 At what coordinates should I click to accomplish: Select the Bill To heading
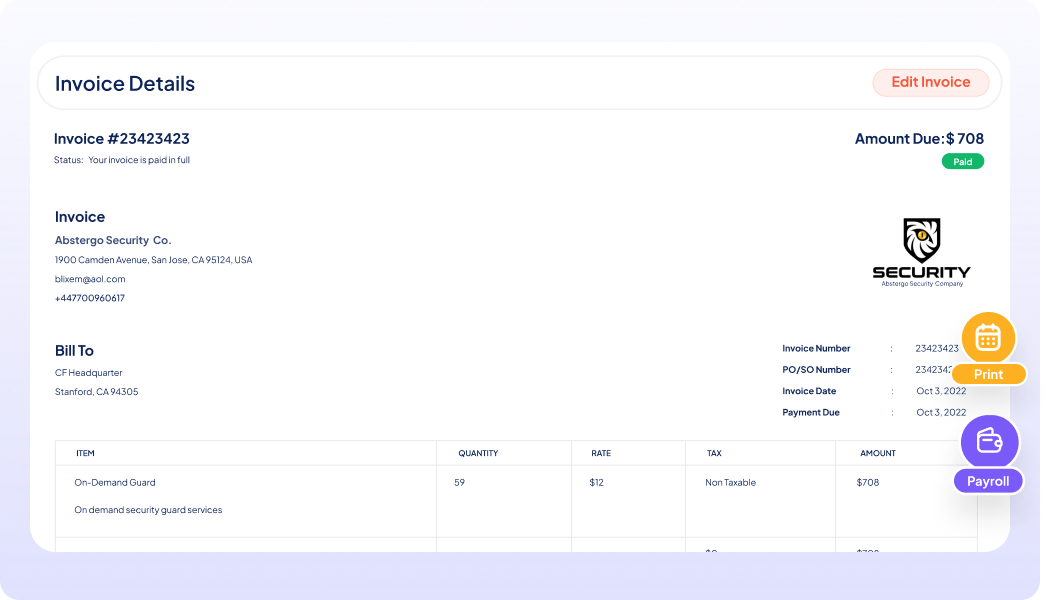74,351
